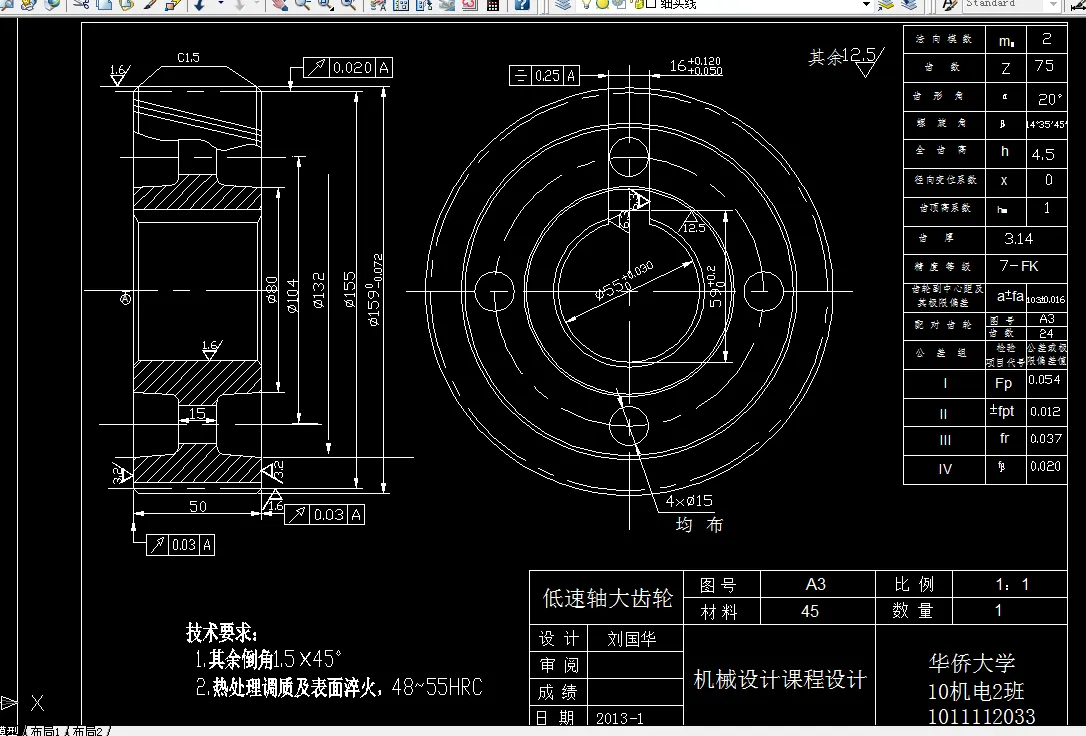
Task: Click the Match Properties brush icon
Action: point(150,7)
